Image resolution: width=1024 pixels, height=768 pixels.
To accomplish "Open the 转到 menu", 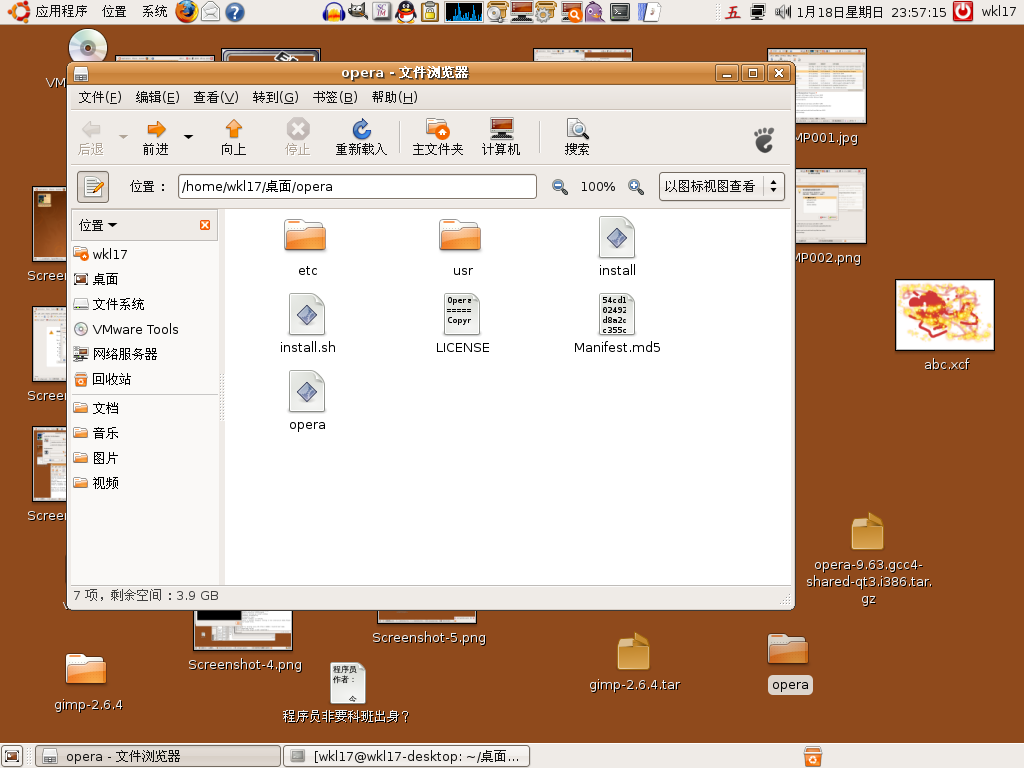I will [x=276, y=97].
